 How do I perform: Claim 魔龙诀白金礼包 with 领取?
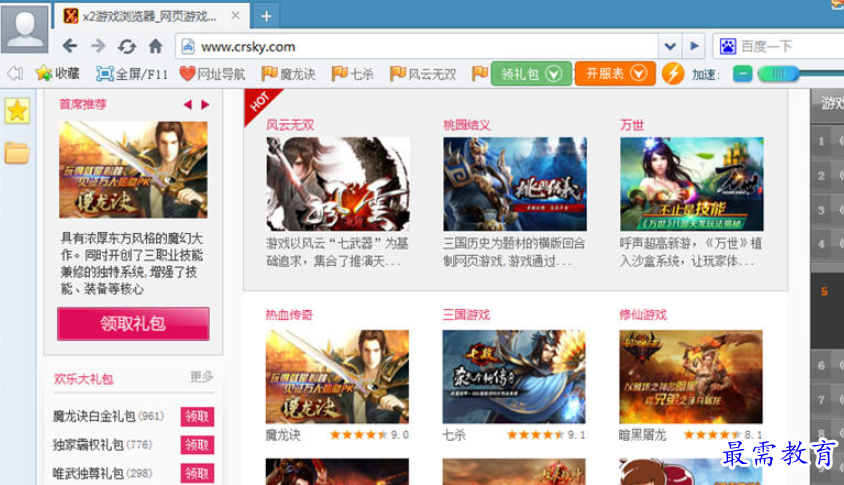197,416
